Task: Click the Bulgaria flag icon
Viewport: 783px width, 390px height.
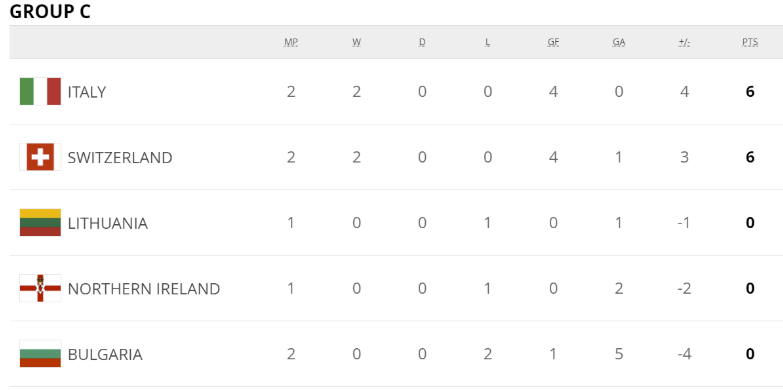Action: [40, 354]
